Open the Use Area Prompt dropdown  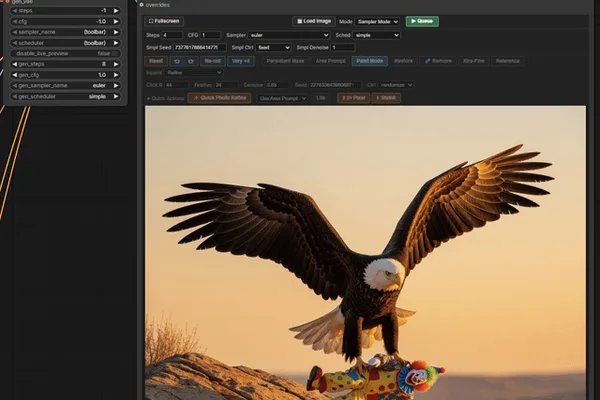282,98
